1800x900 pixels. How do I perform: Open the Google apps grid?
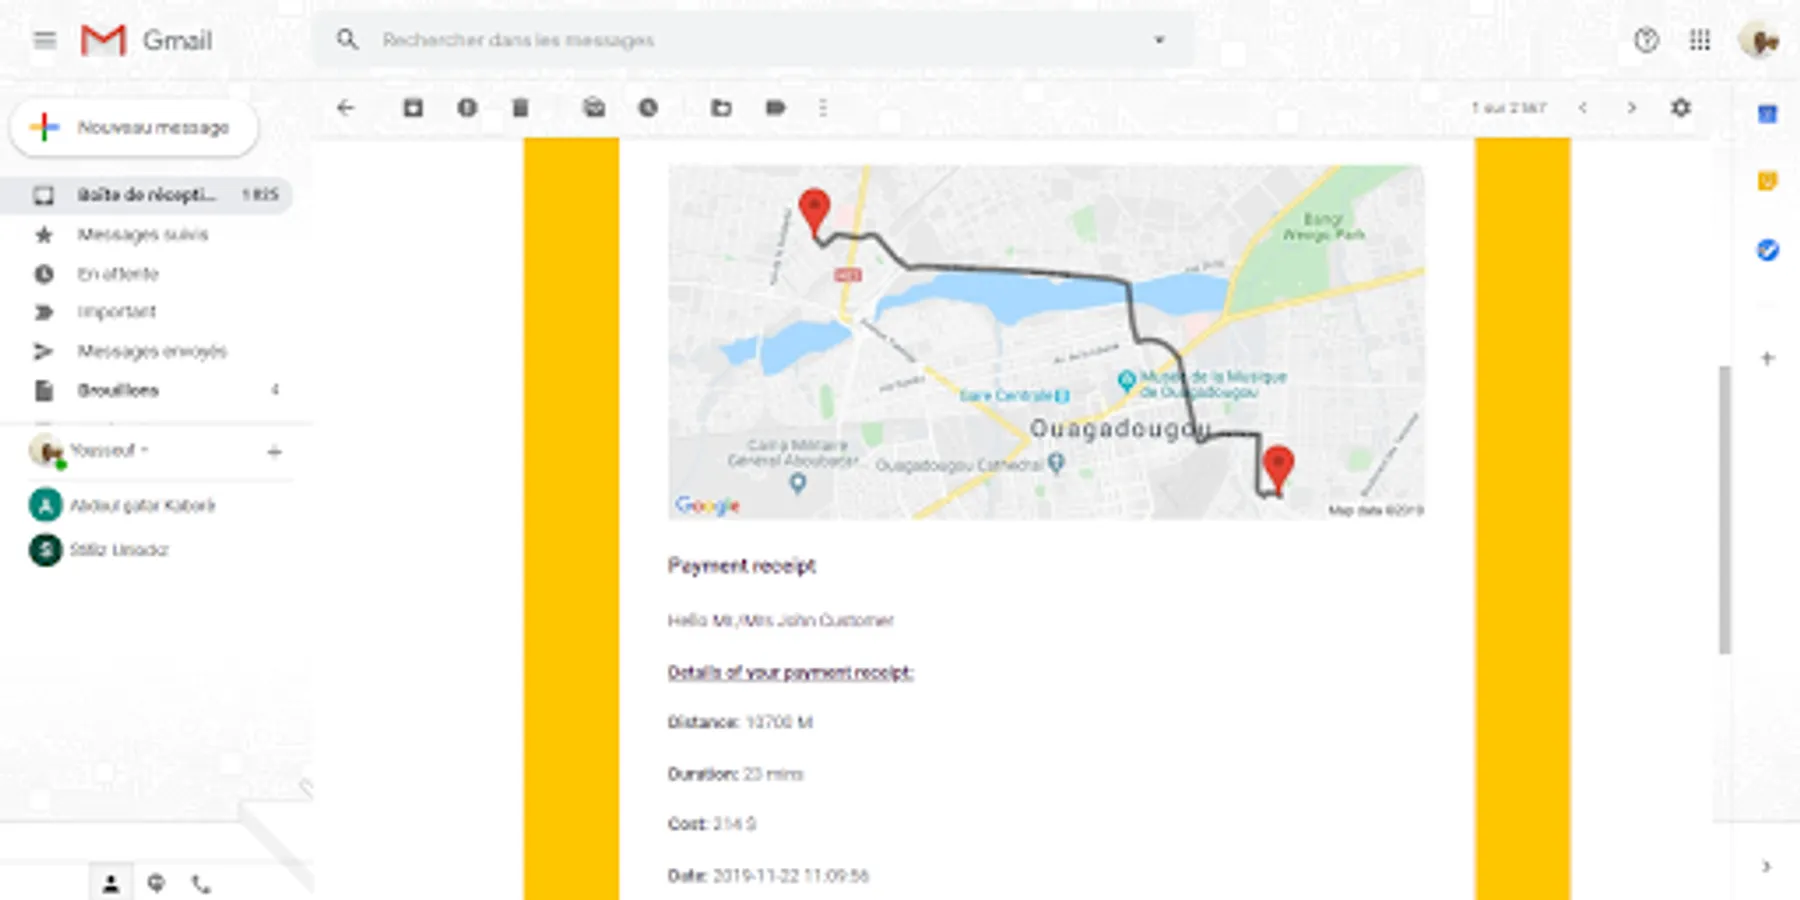click(1700, 40)
